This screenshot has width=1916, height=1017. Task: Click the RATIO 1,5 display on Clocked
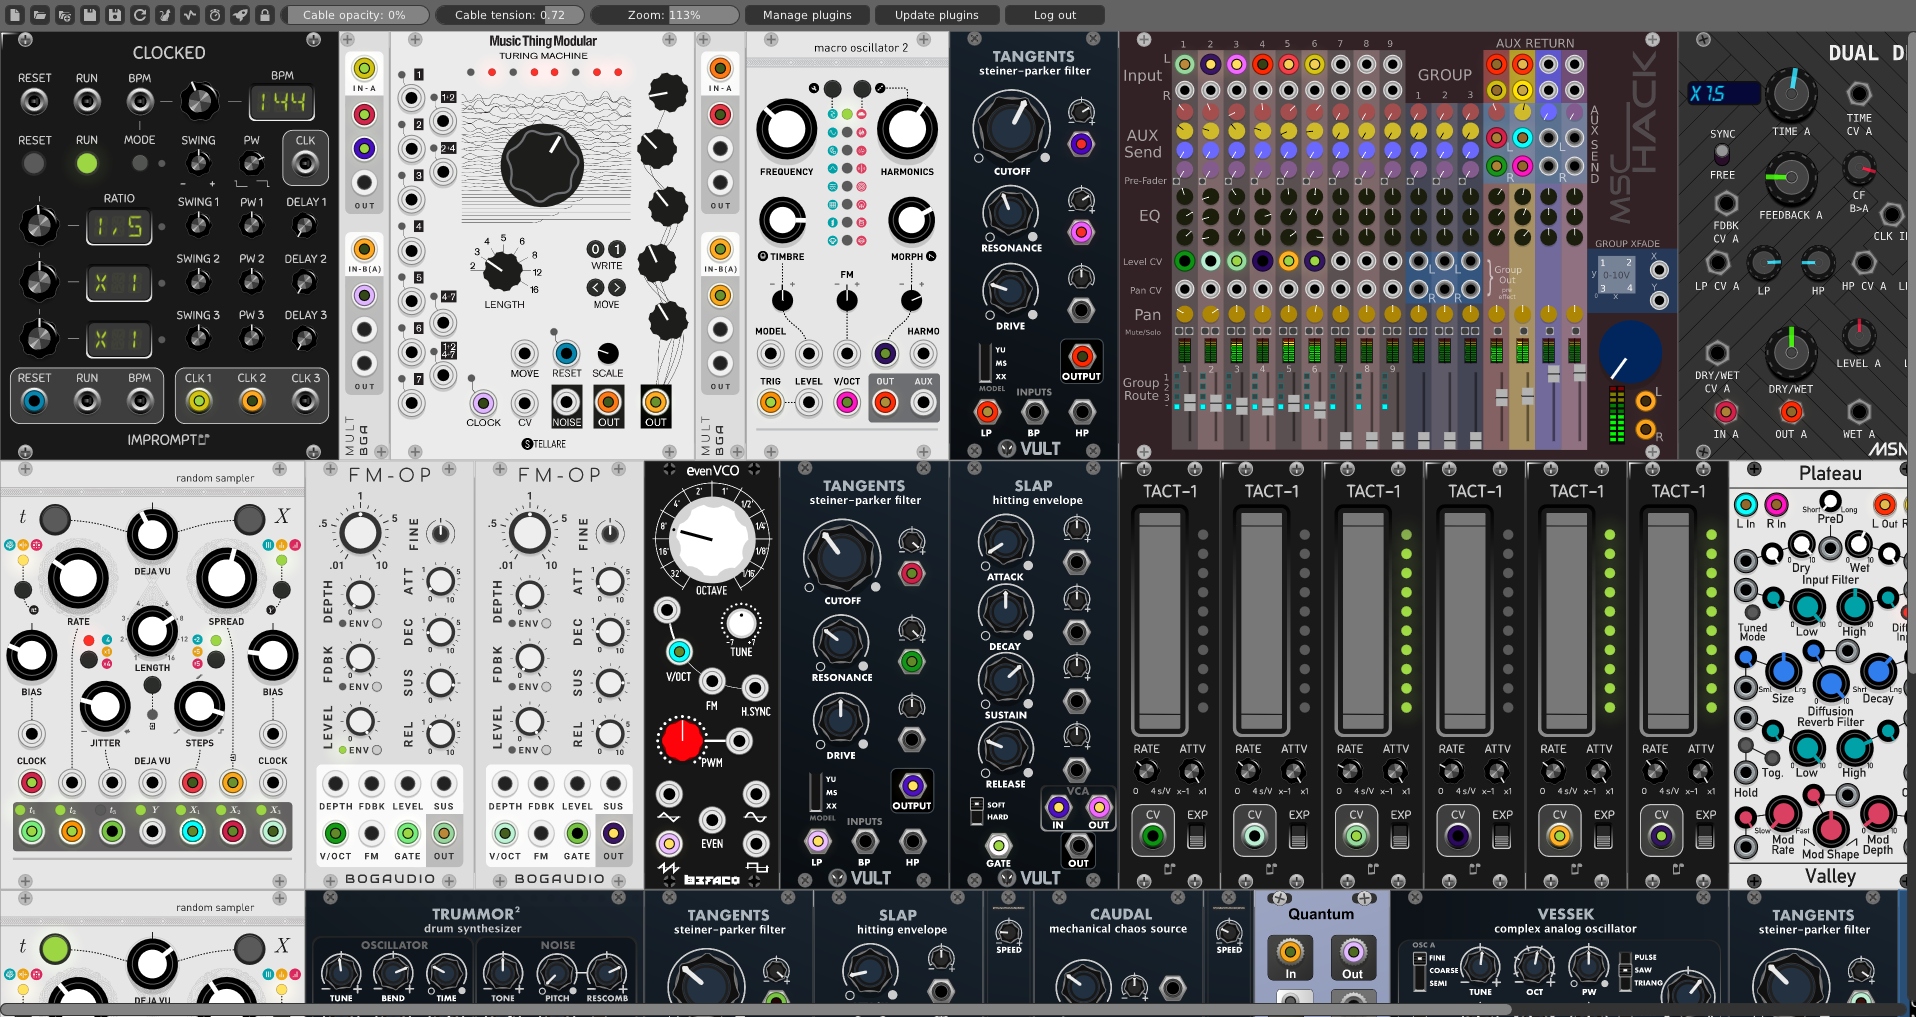tap(119, 227)
